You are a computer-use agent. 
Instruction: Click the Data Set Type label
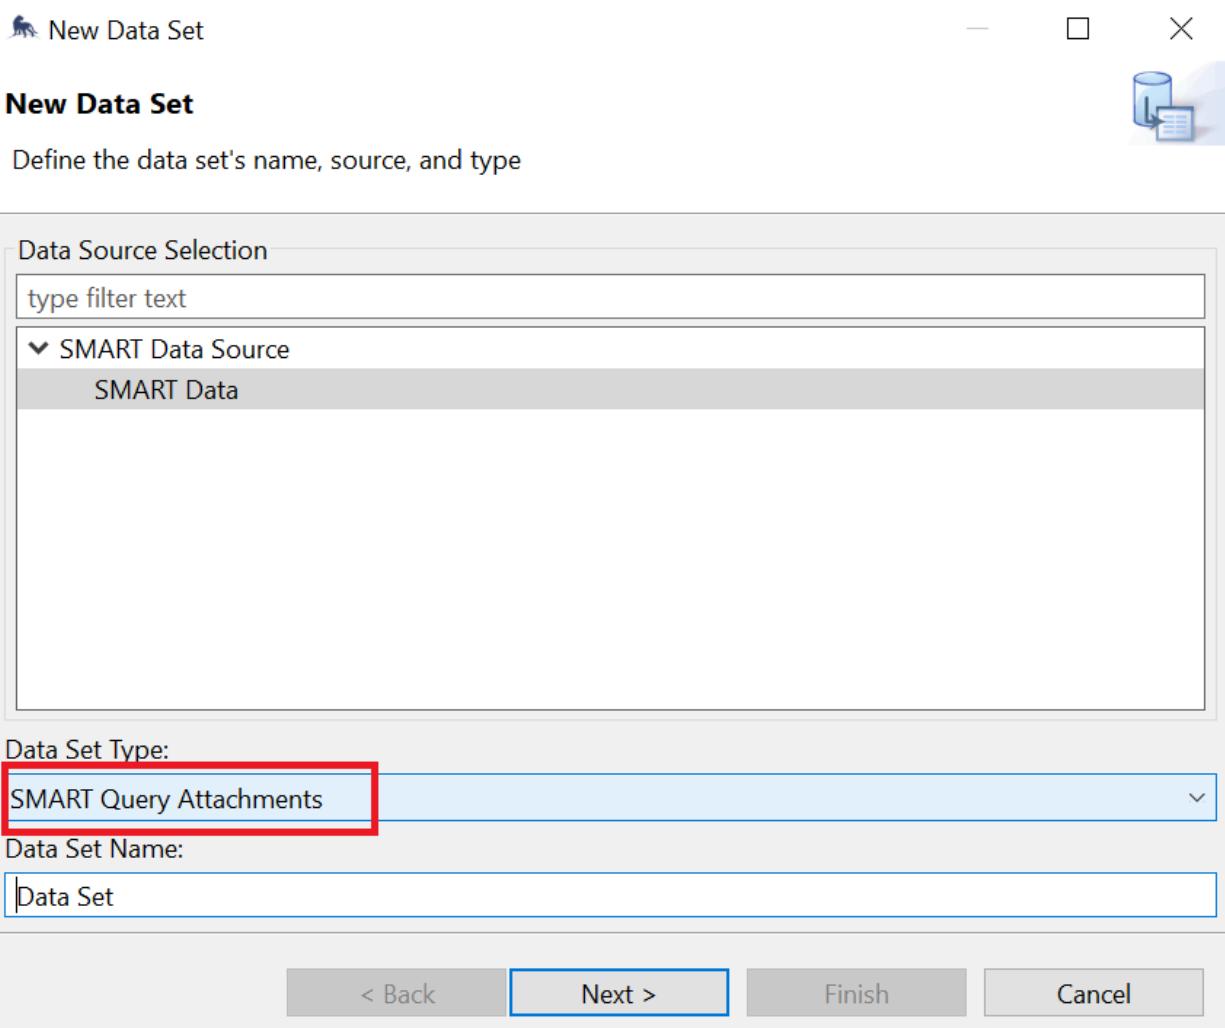point(88,749)
